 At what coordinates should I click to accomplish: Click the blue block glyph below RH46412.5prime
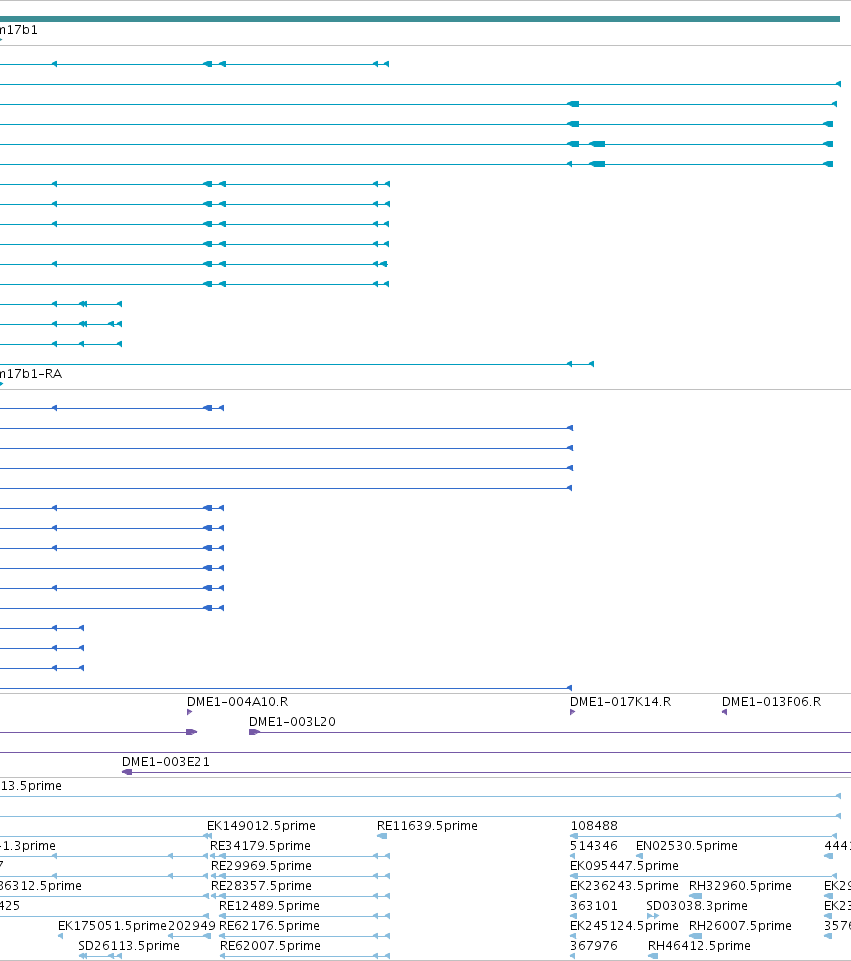pos(653,956)
